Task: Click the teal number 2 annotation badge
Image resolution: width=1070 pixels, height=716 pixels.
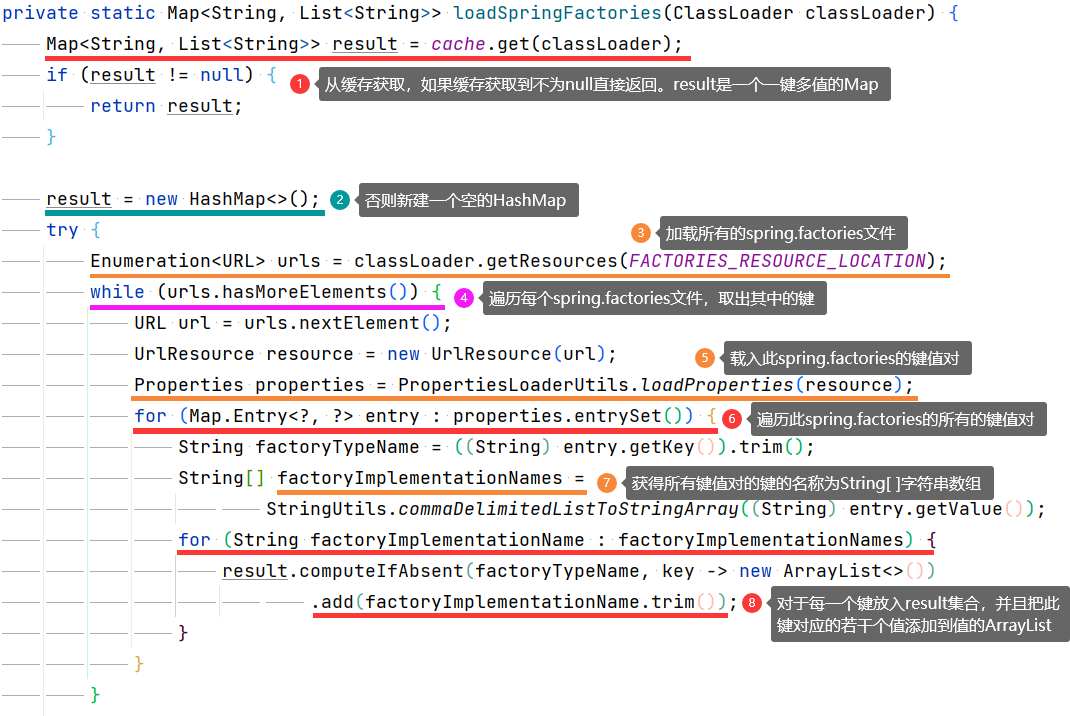Action: click(x=340, y=200)
